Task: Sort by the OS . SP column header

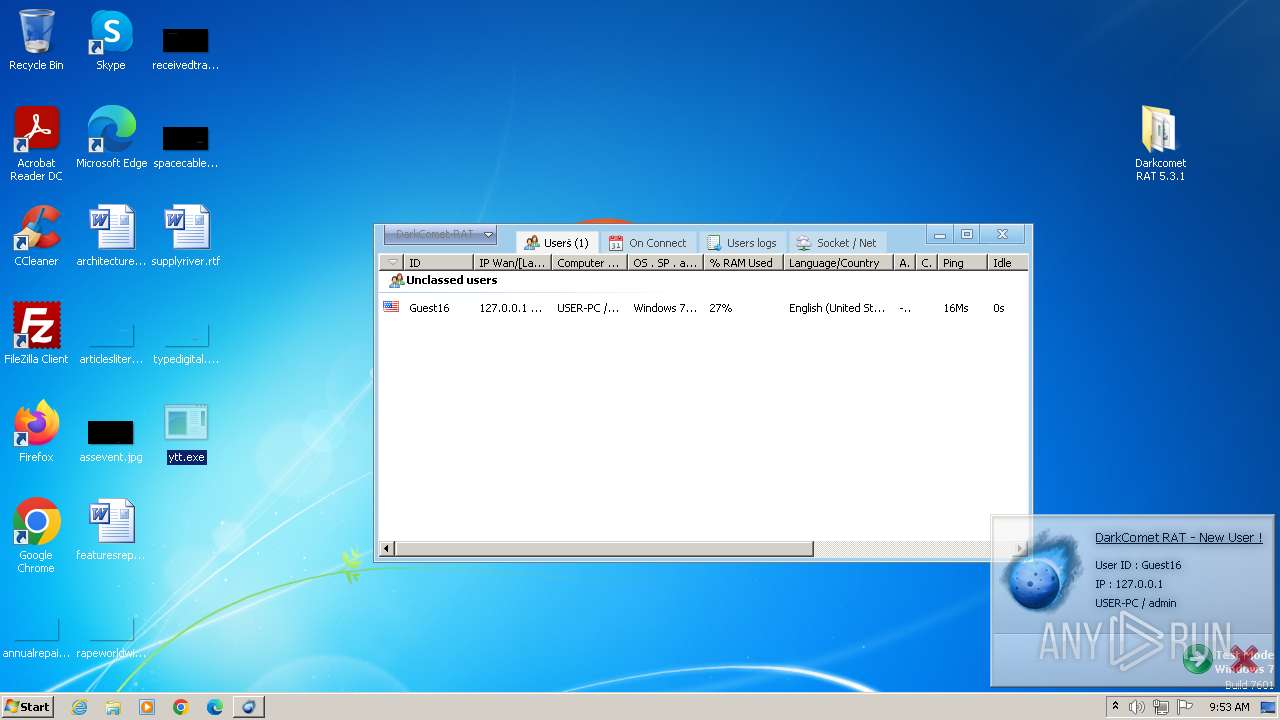Action: pyautogui.click(x=665, y=263)
